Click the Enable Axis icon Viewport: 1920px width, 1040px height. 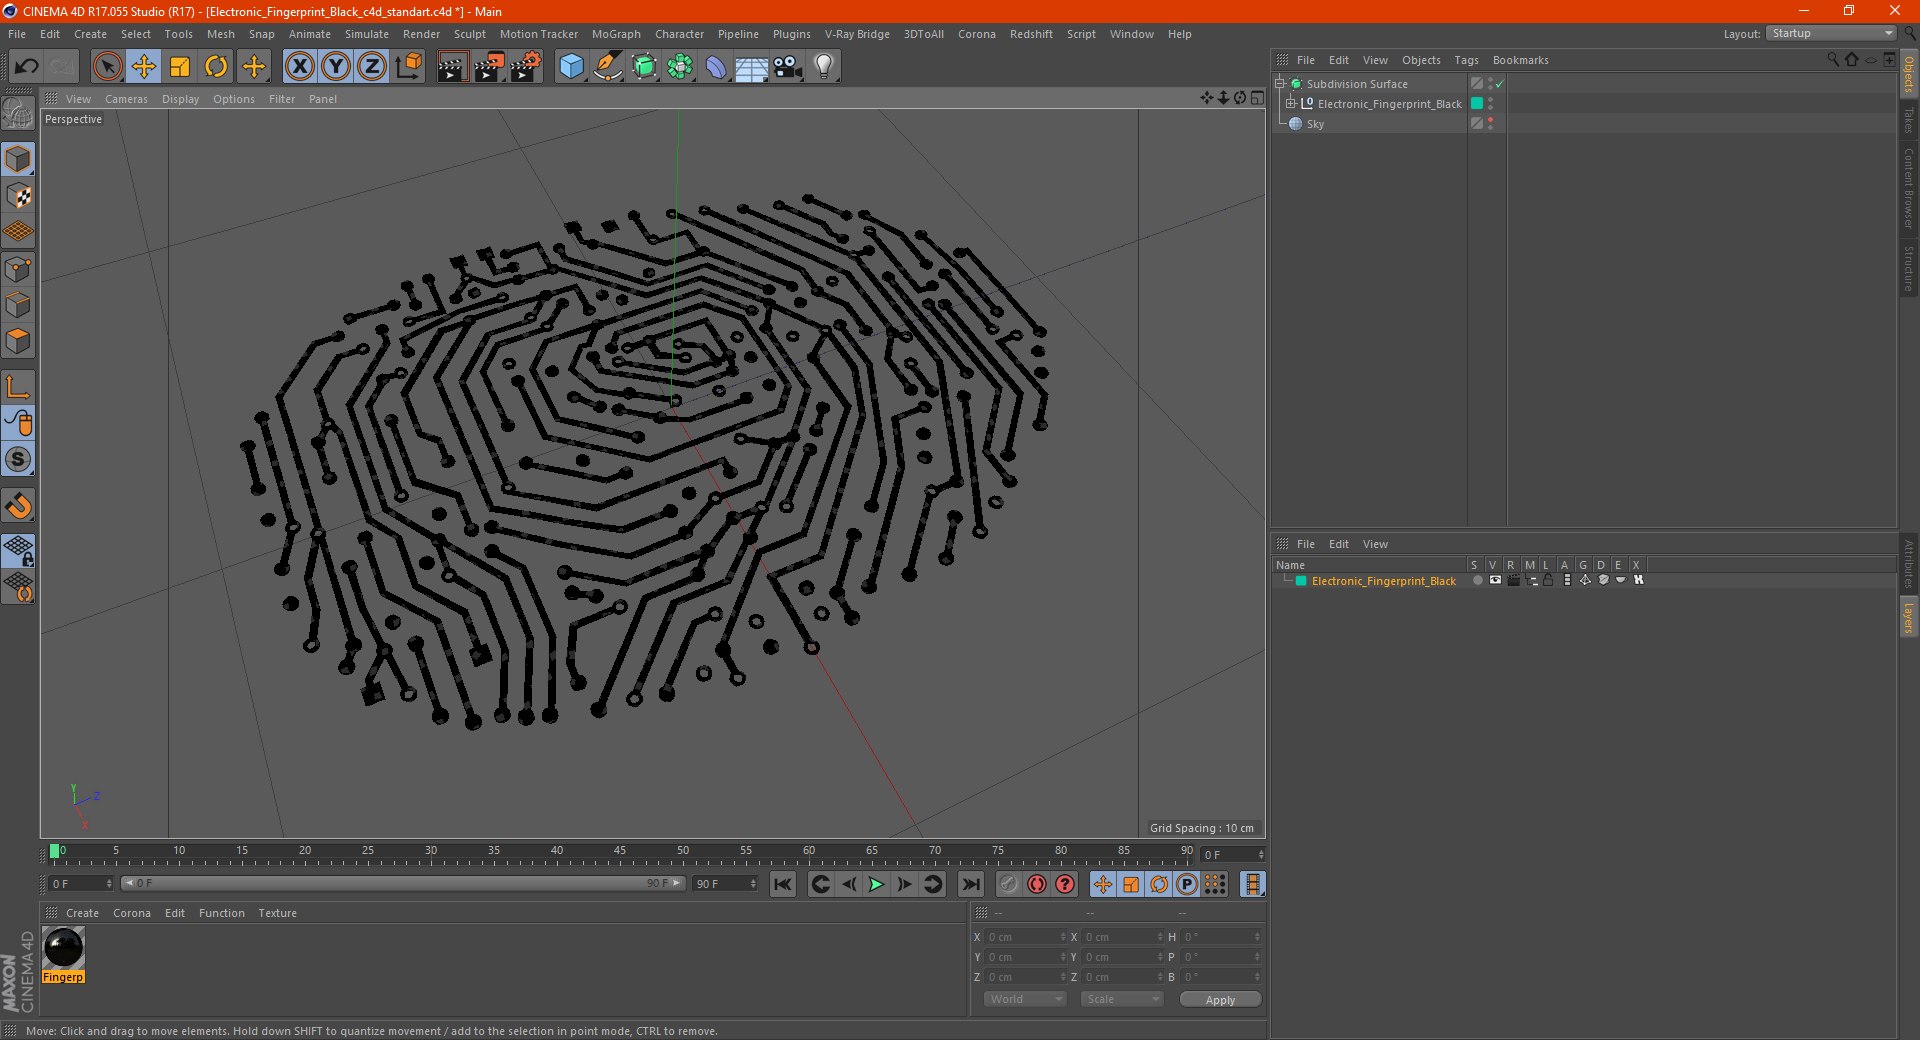point(18,387)
